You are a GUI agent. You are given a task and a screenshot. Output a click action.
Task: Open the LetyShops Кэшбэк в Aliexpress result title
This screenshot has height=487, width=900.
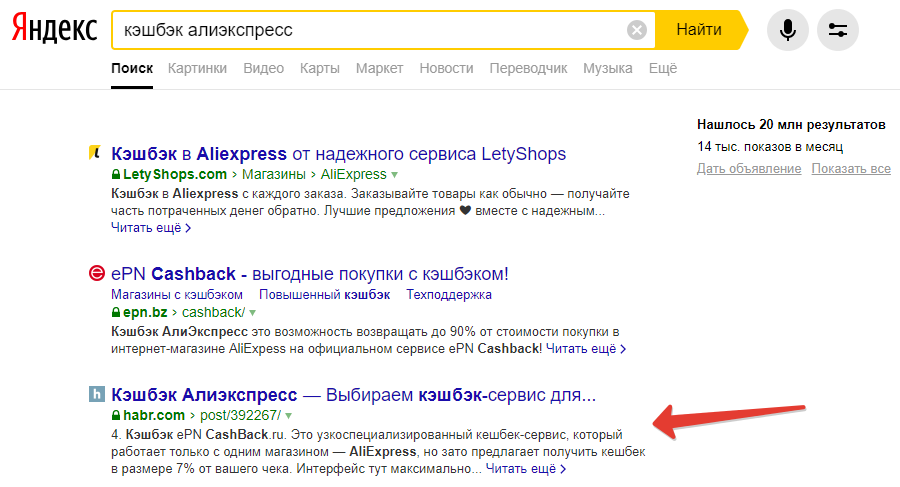(x=339, y=154)
